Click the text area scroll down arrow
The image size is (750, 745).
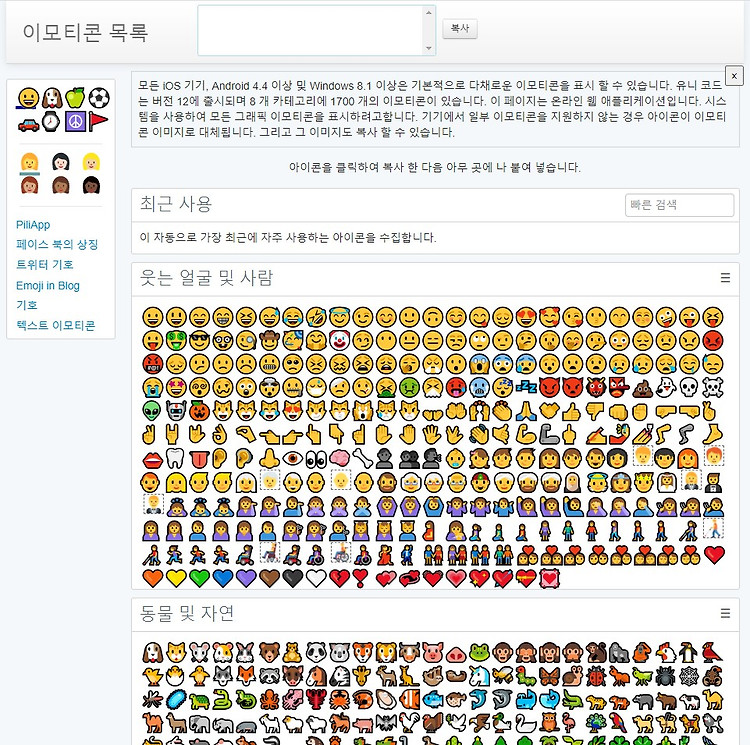click(x=429, y=48)
